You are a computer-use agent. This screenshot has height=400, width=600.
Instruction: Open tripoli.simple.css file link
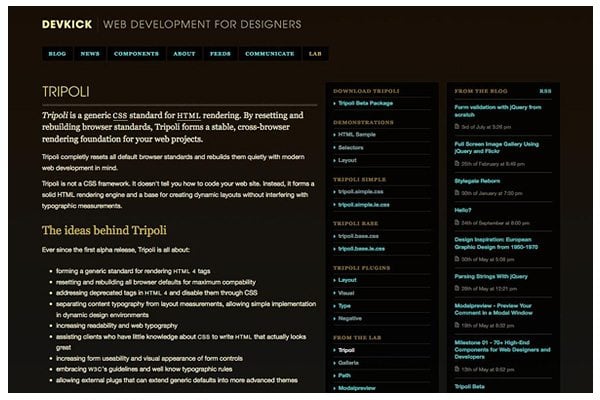tap(361, 191)
